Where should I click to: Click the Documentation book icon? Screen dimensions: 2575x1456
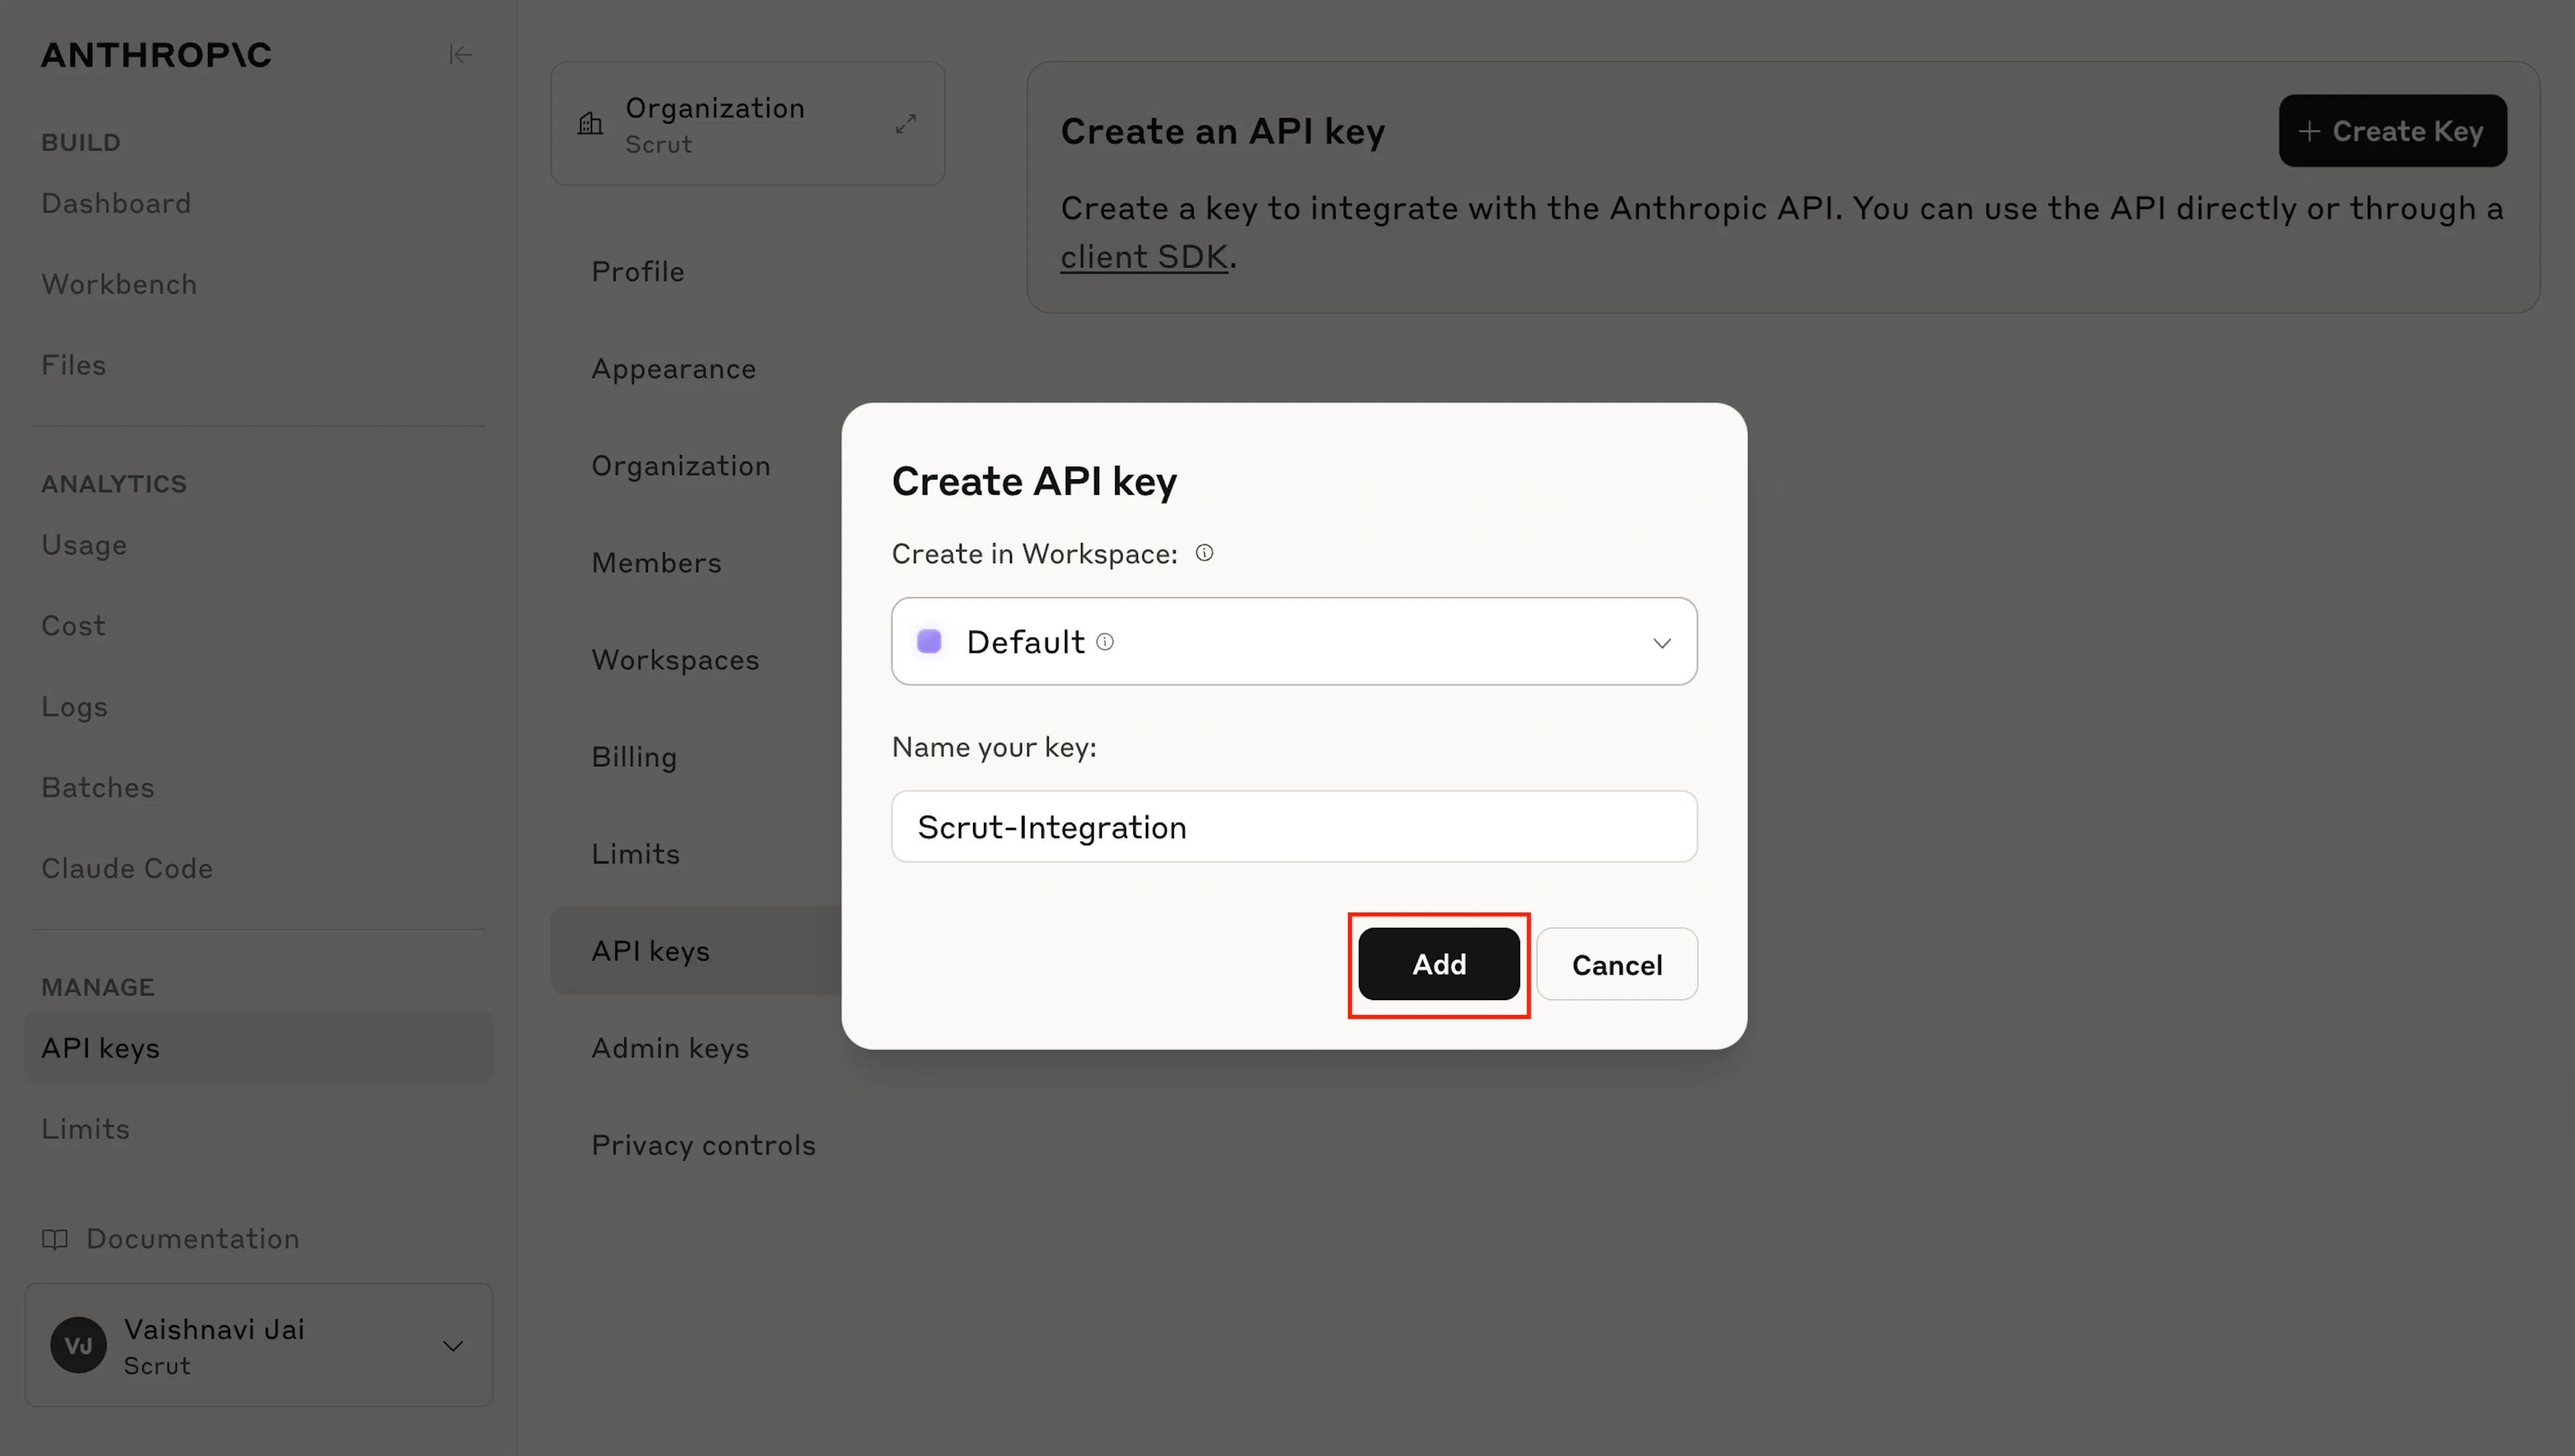(55, 1239)
